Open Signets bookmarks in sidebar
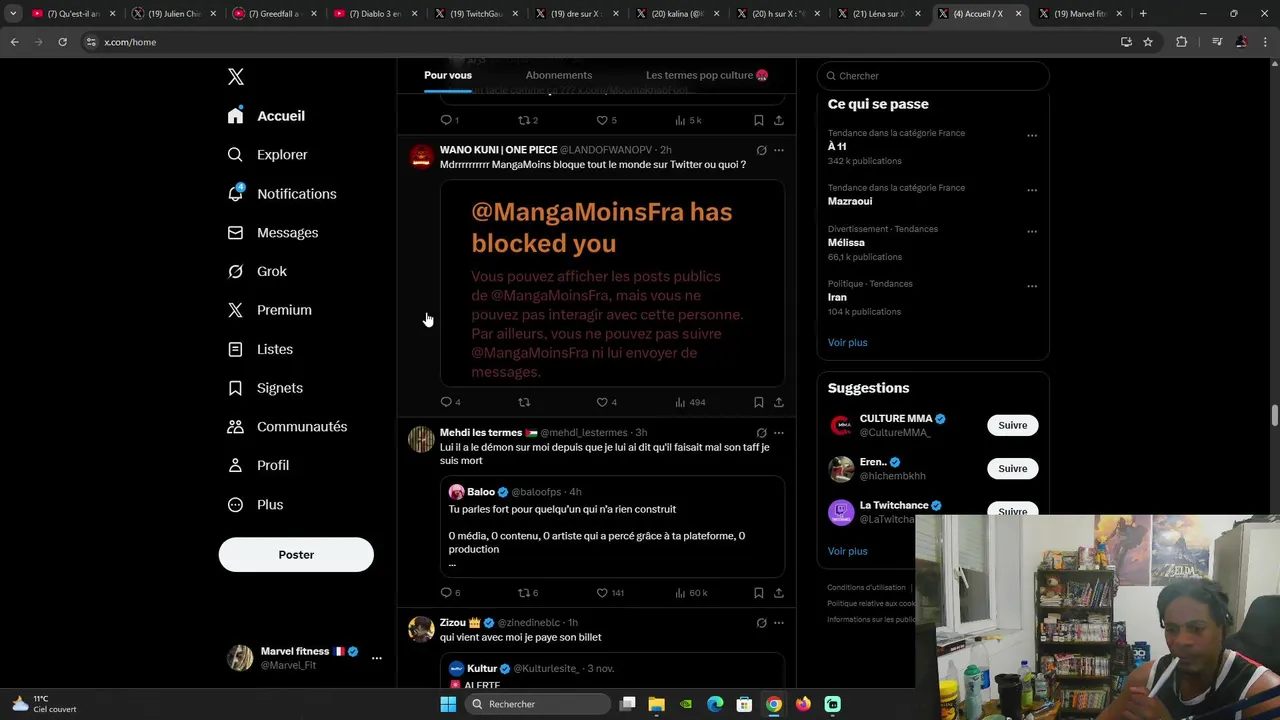The image size is (1280, 720). click(x=265, y=388)
